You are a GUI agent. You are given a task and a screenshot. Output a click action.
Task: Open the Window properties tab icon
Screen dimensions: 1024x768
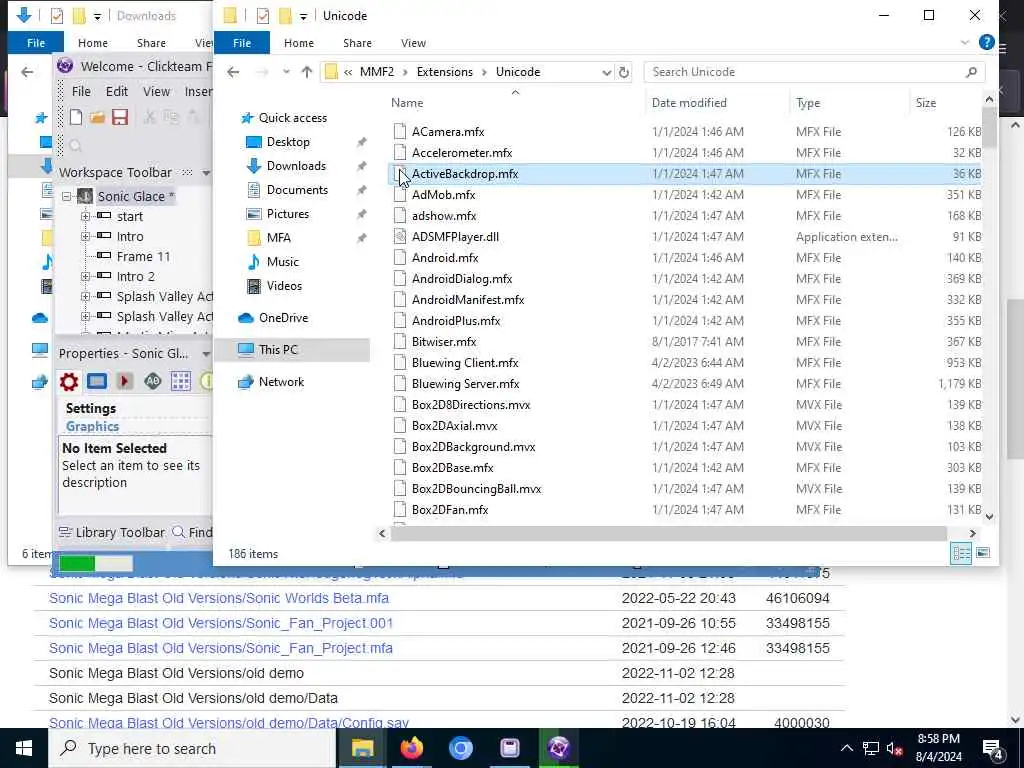tap(97, 381)
